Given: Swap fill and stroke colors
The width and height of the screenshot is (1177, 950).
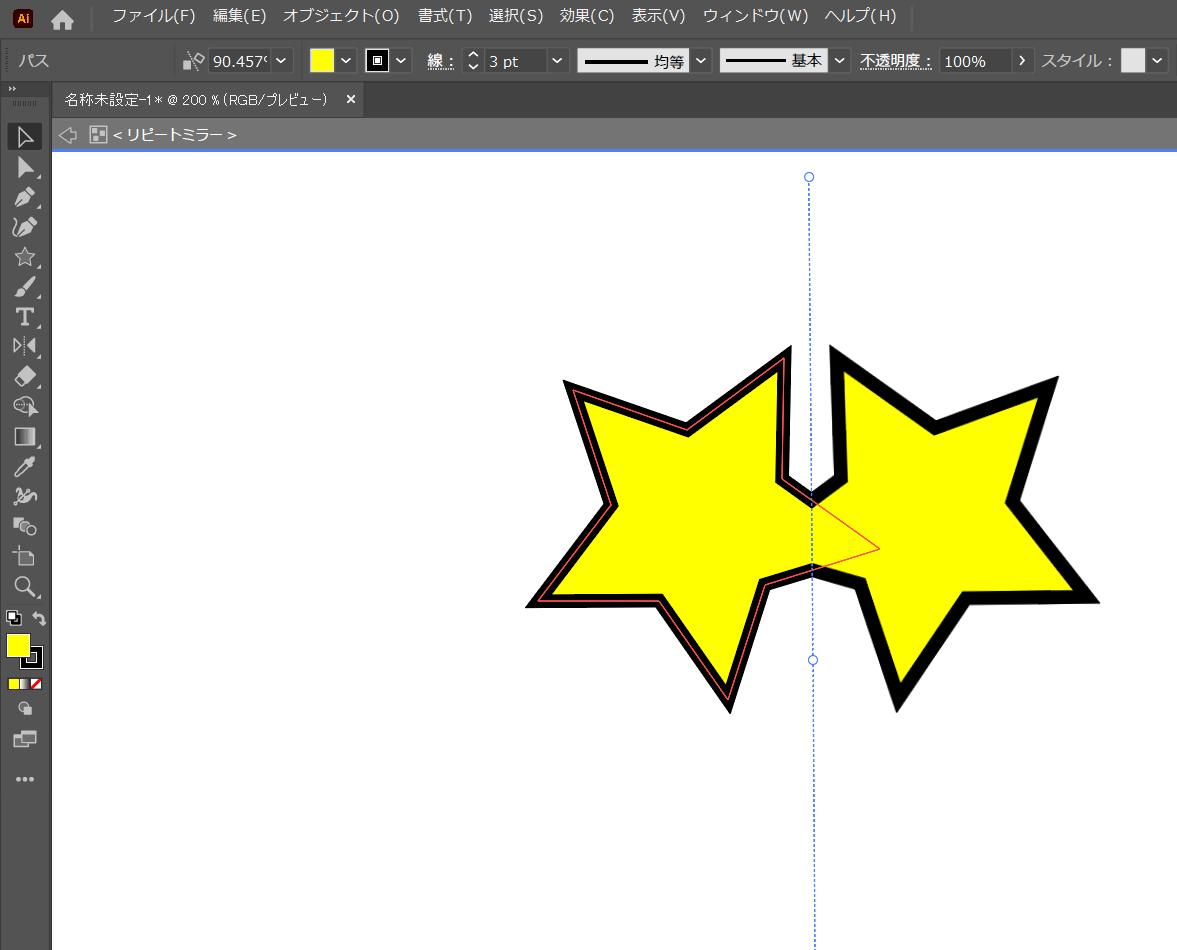Looking at the screenshot, I should [x=39, y=619].
